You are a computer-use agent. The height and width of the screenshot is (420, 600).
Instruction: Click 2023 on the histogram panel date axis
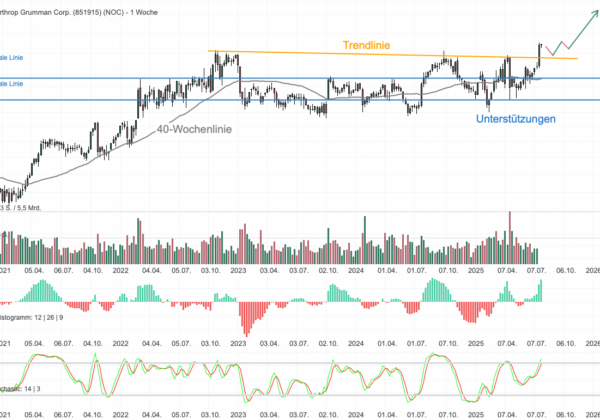click(x=238, y=343)
